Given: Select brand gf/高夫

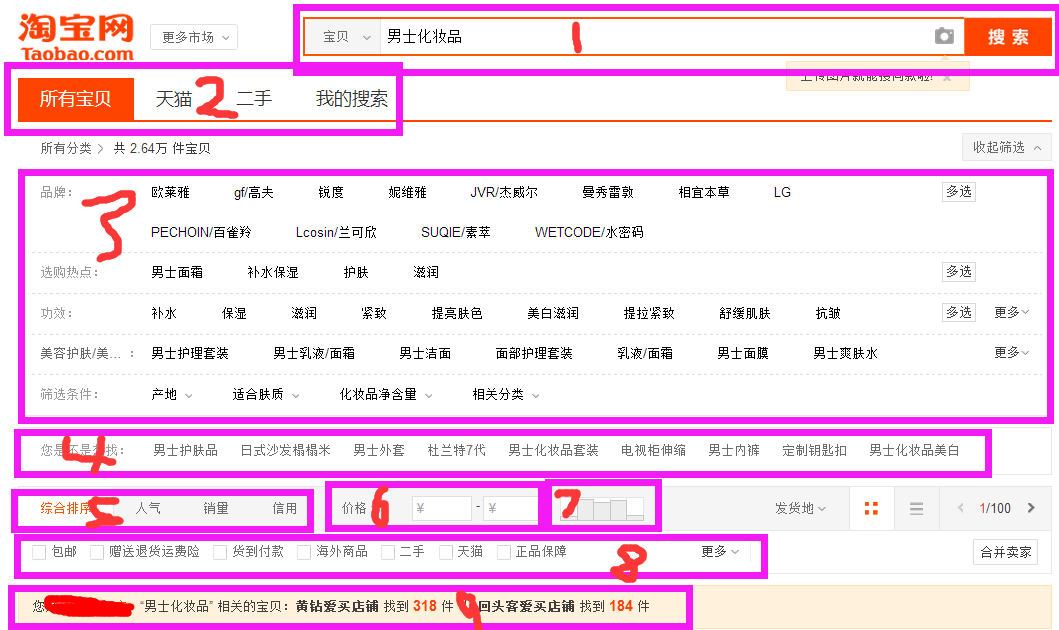Looking at the screenshot, I should tap(253, 192).
